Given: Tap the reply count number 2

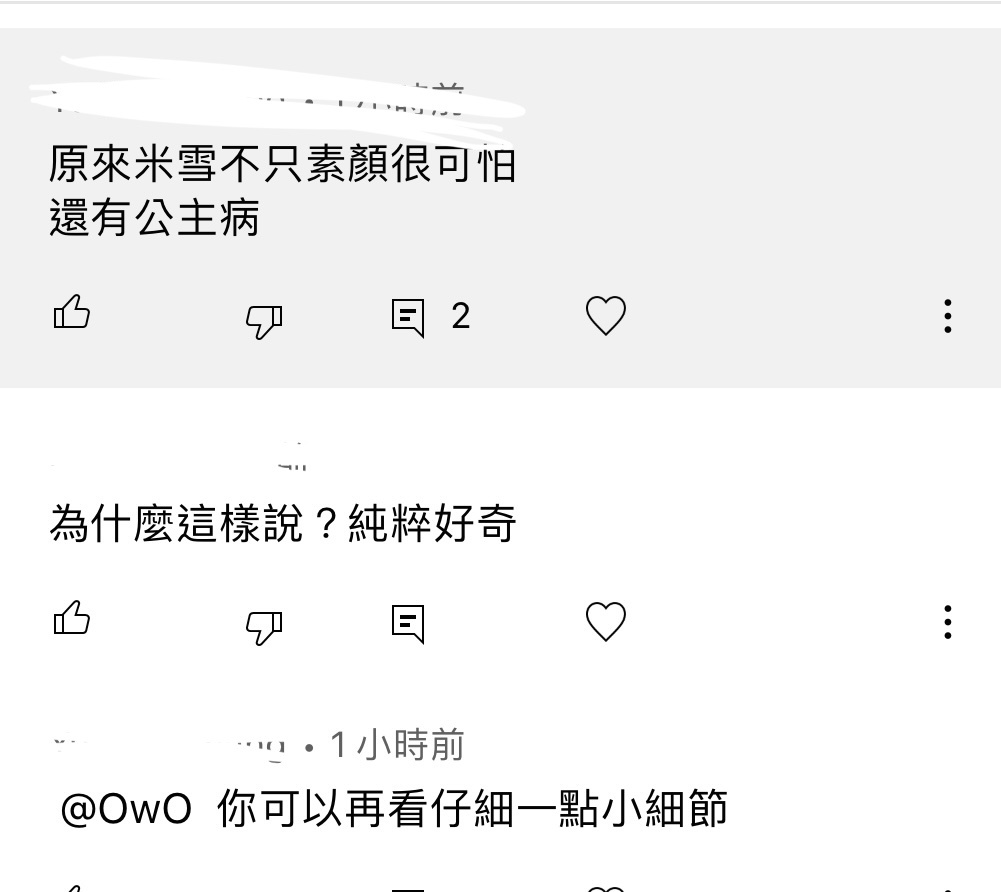Looking at the screenshot, I should coord(460,316).
